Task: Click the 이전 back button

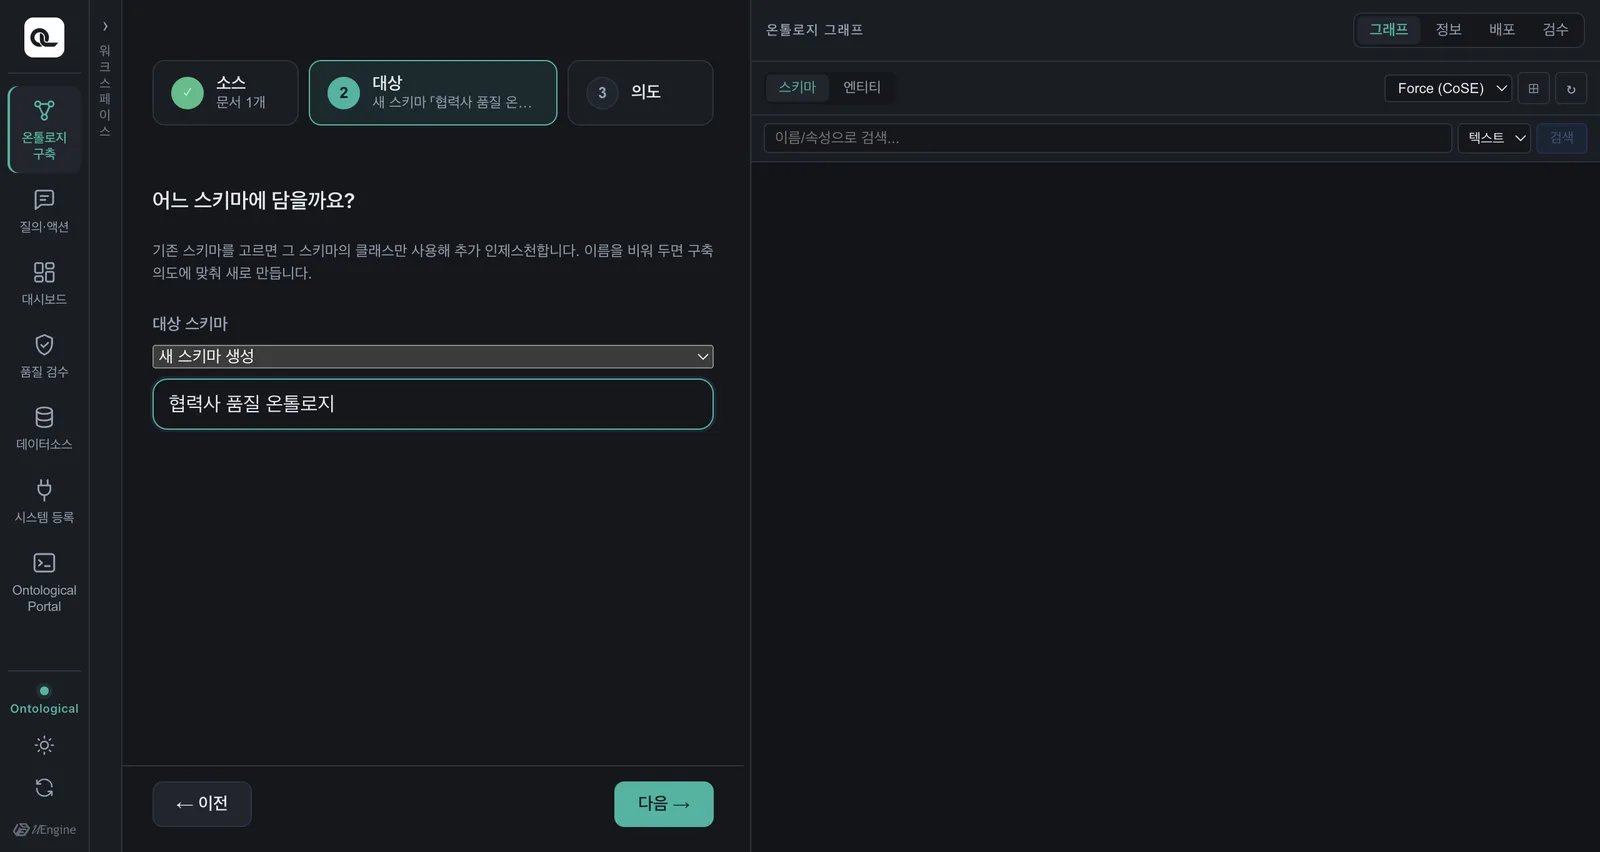Action: (202, 804)
